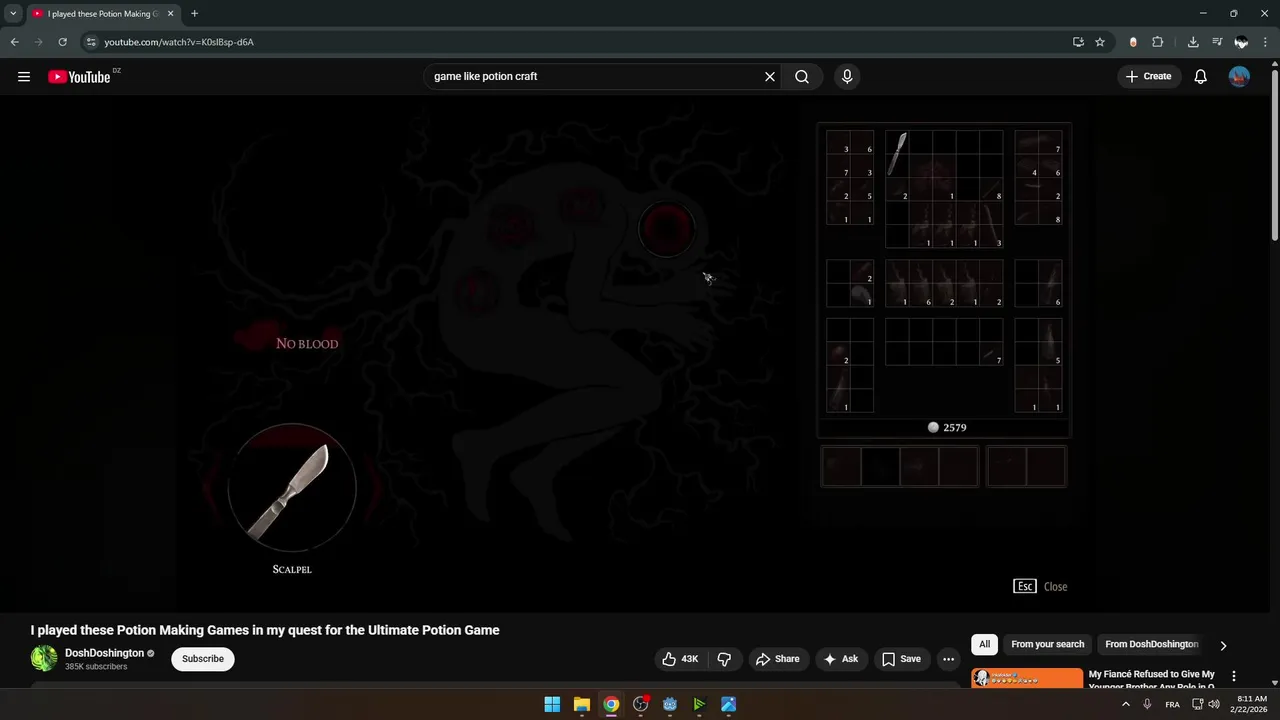Click the Create button
This screenshot has height=720, width=1280.
[x=1148, y=76]
